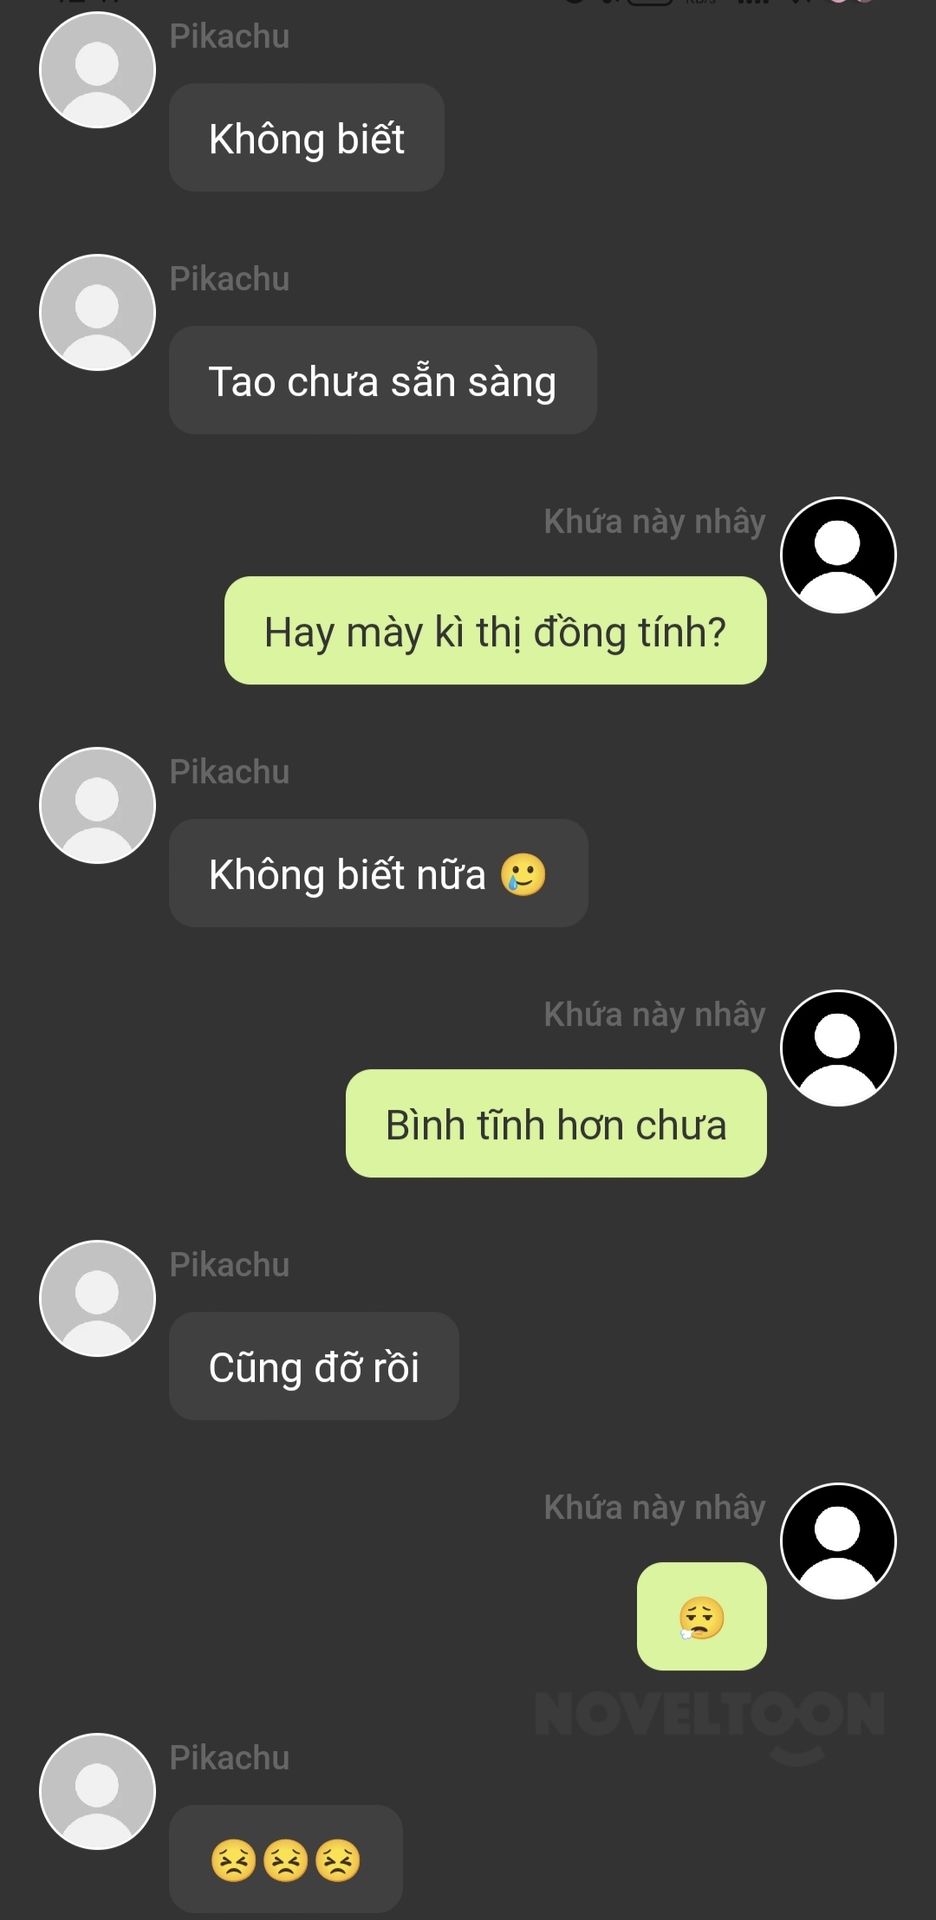The width and height of the screenshot is (936, 1920).
Task: Tap Pikachu's avatar beside 'Cũng đỡ rồi'
Action: pyautogui.click(x=97, y=1298)
